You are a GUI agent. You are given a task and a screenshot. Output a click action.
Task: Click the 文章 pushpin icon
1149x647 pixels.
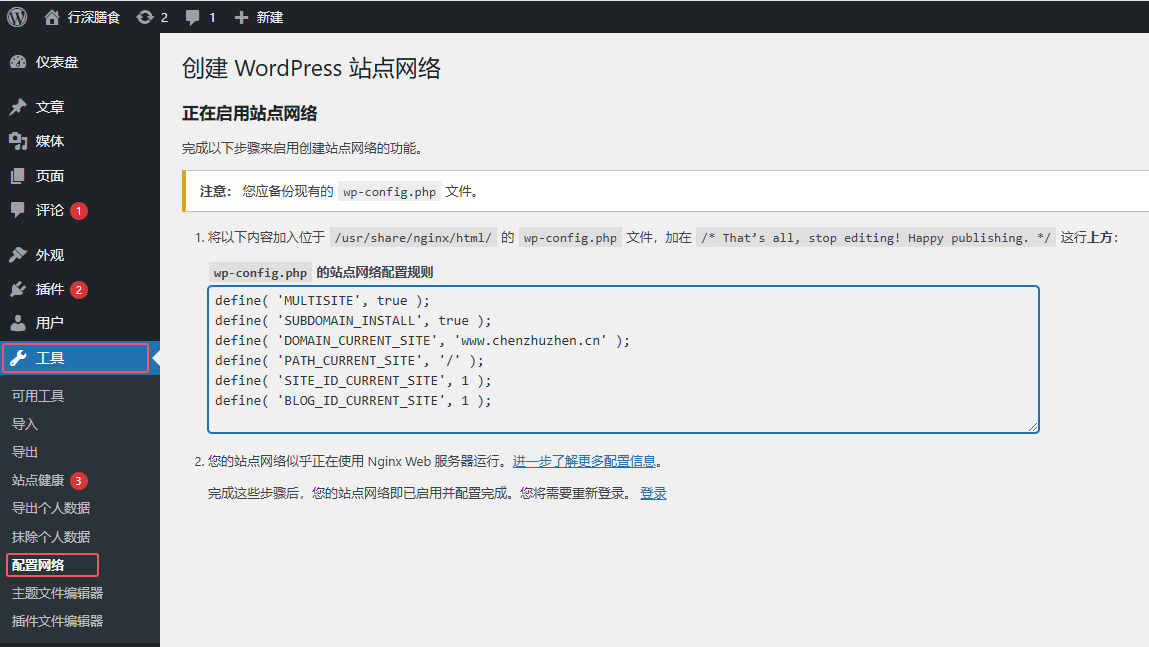click(18, 107)
